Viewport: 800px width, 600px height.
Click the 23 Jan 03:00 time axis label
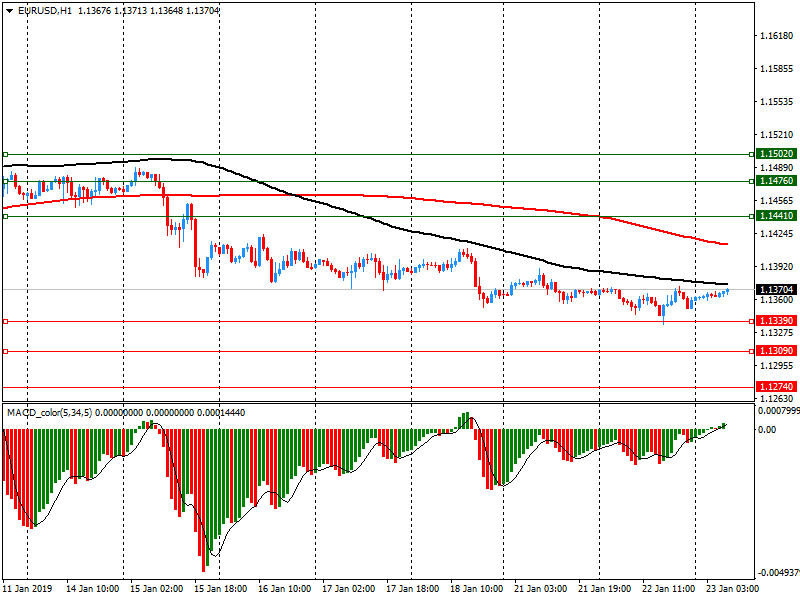click(733, 588)
